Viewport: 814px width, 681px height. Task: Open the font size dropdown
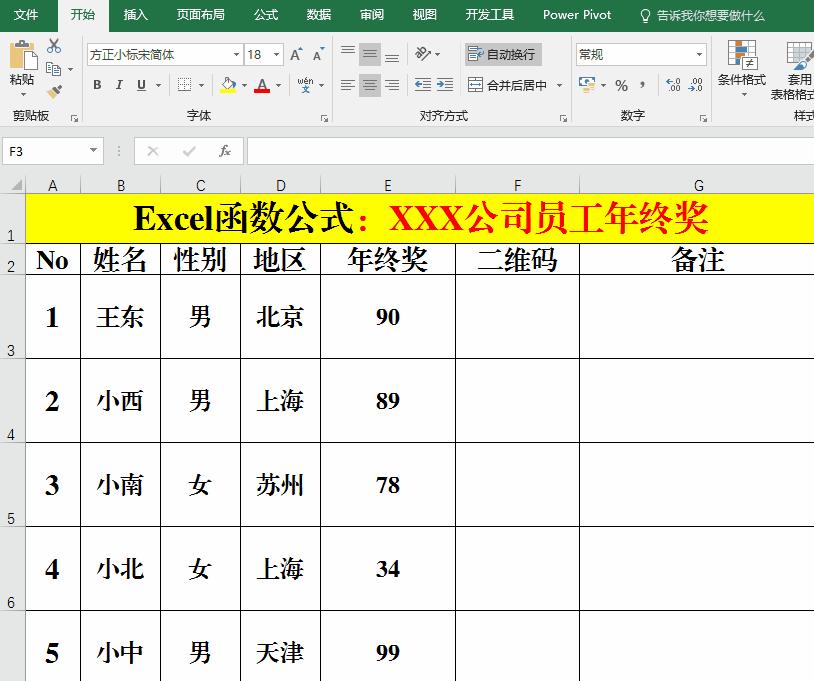(x=277, y=55)
